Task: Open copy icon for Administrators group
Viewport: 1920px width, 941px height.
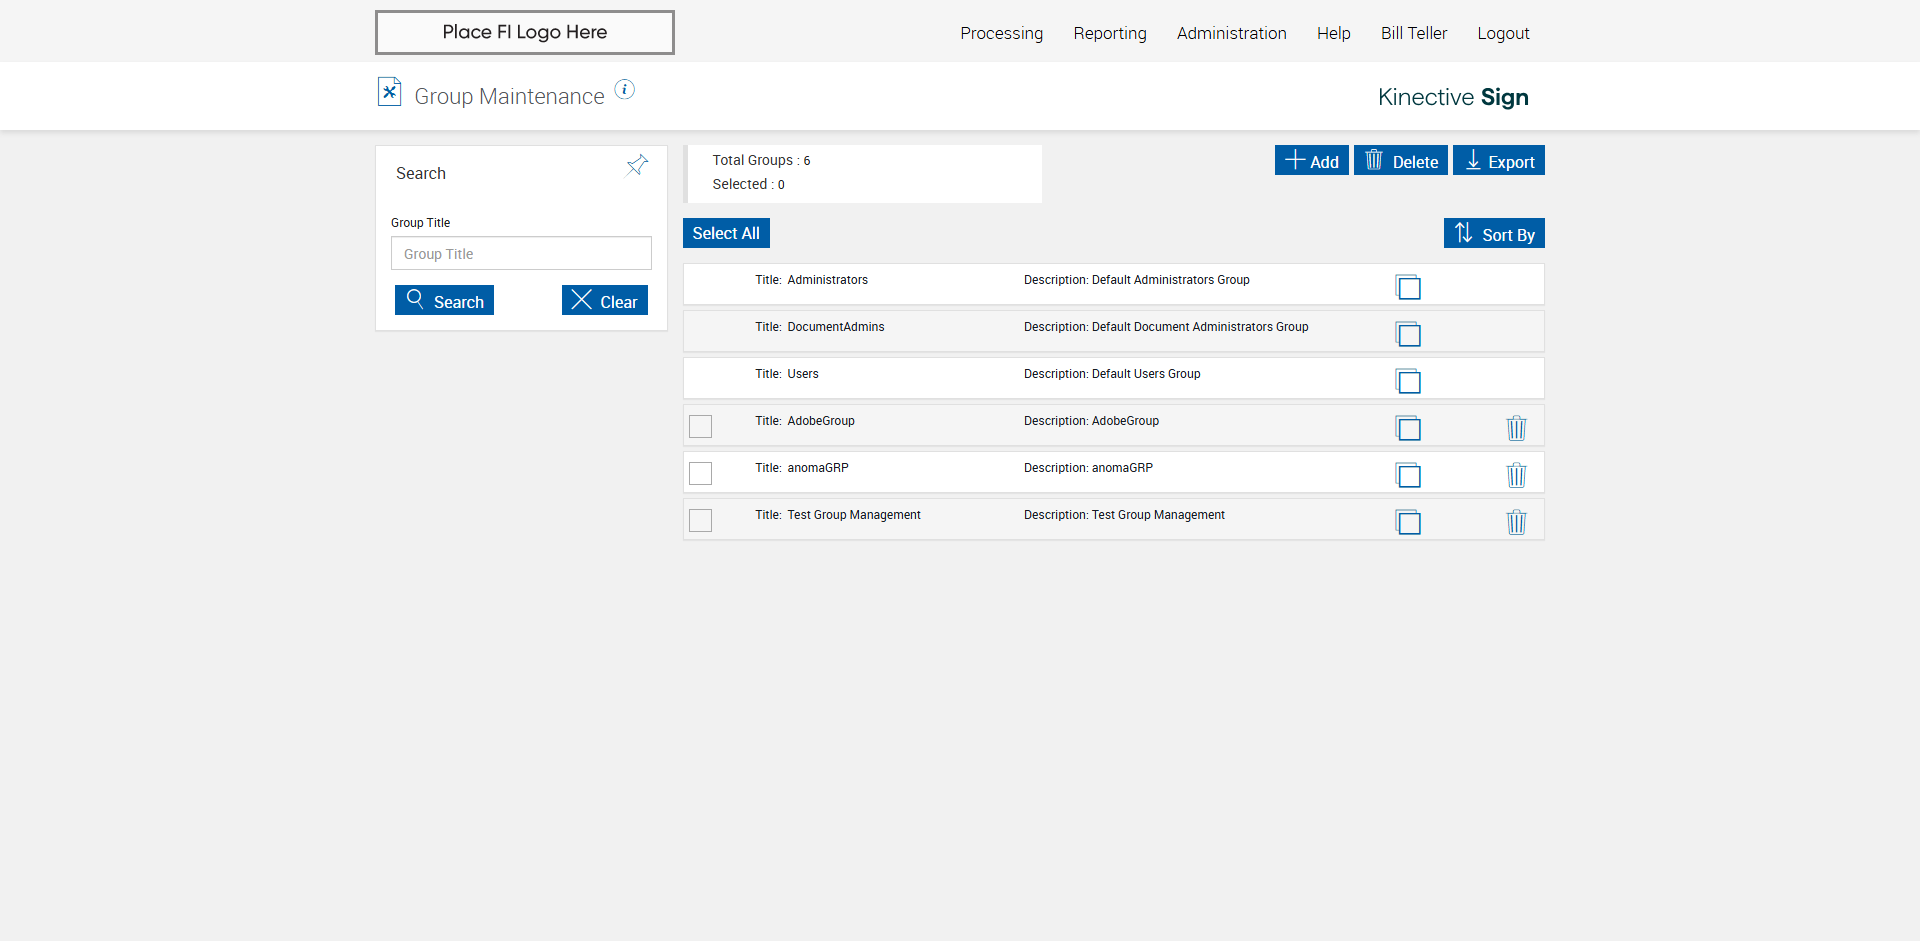Action: (x=1408, y=287)
